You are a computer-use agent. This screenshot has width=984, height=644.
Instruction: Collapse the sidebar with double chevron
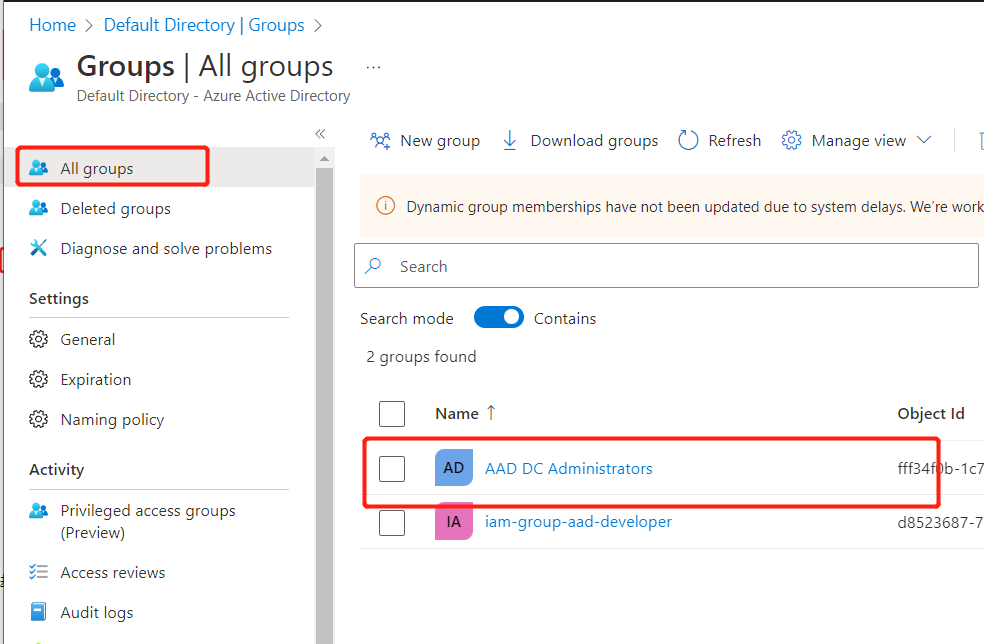(320, 134)
